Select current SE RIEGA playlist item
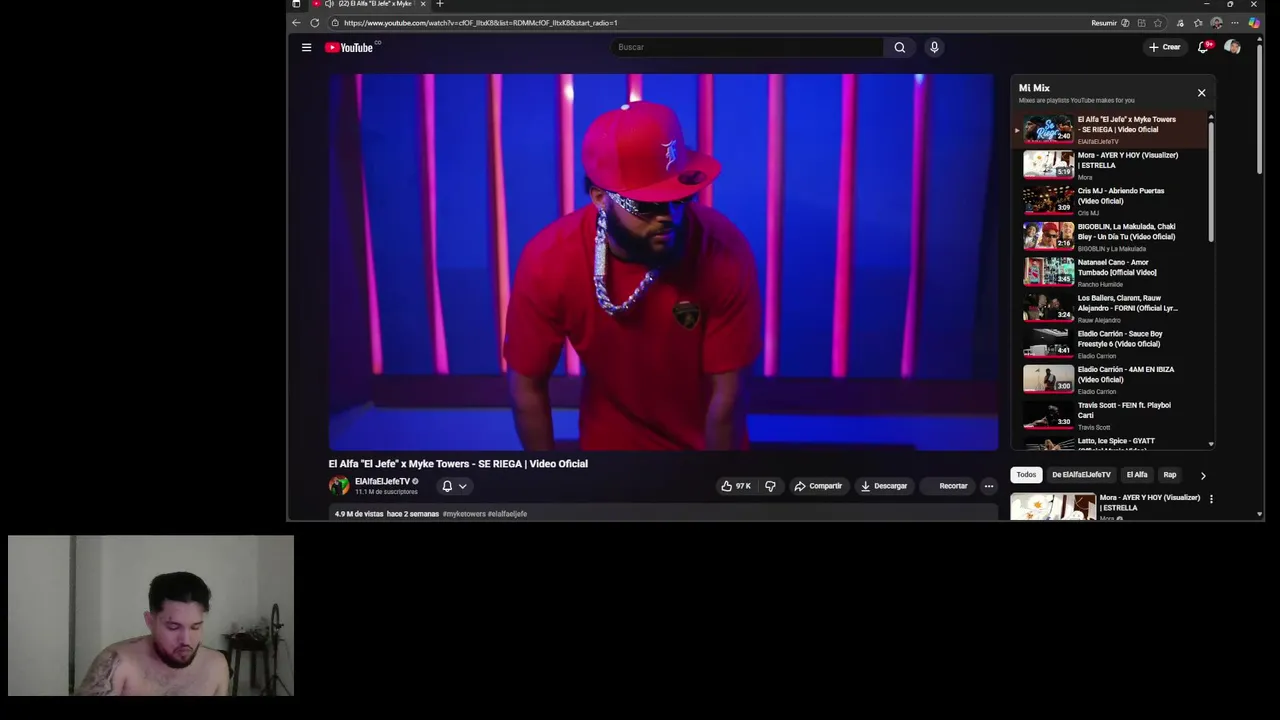Screen dimensions: 1280x720 1111,130
